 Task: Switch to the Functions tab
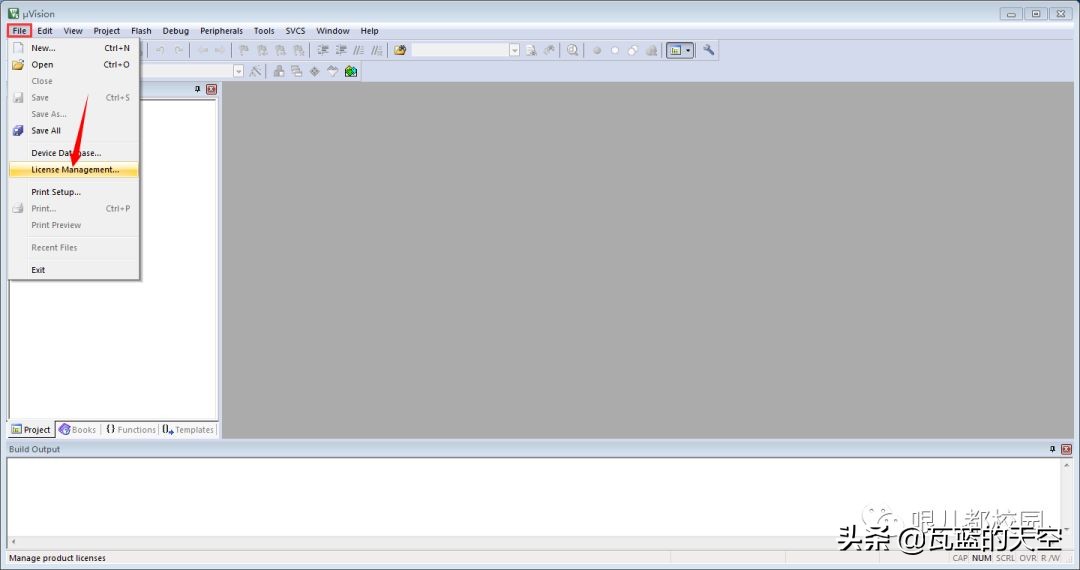131,430
